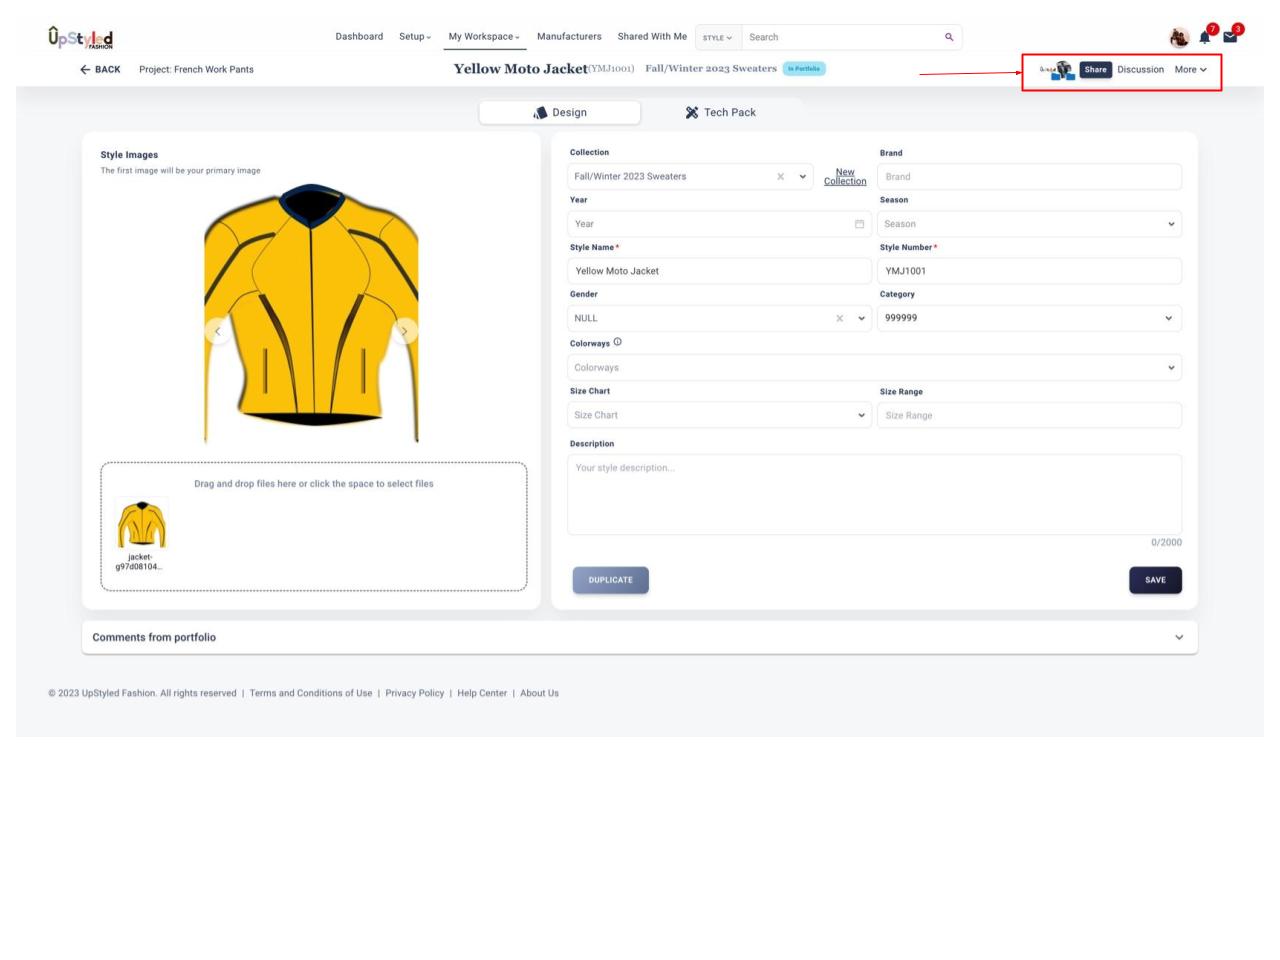The image size is (1280, 960).
Task: Click the New Collection link
Action: (845, 177)
